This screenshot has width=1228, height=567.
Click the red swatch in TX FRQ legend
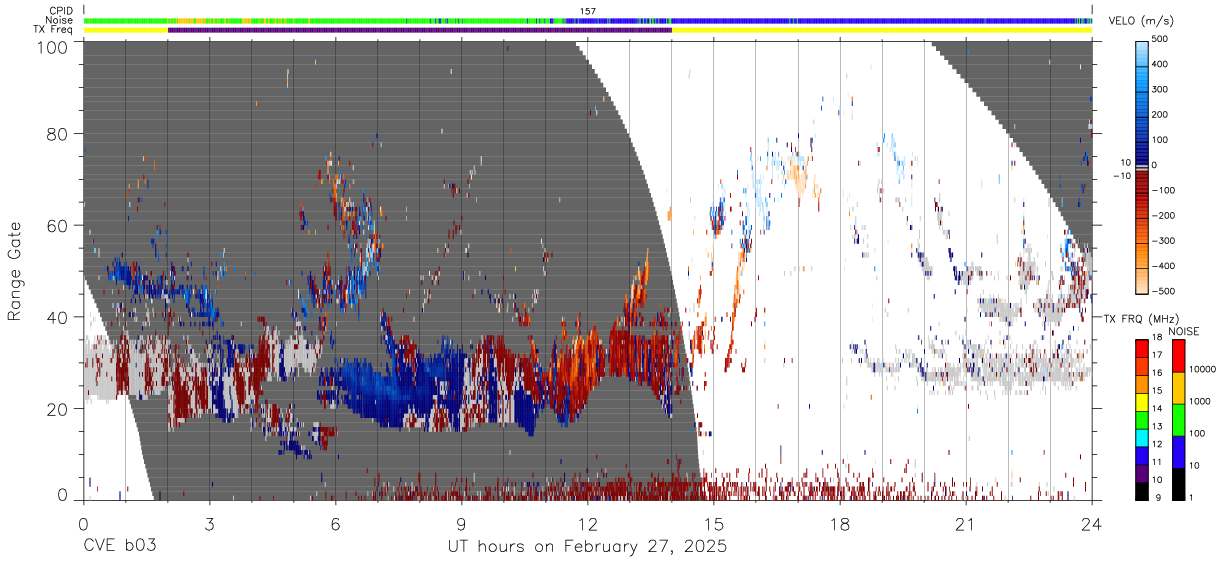click(1143, 347)
